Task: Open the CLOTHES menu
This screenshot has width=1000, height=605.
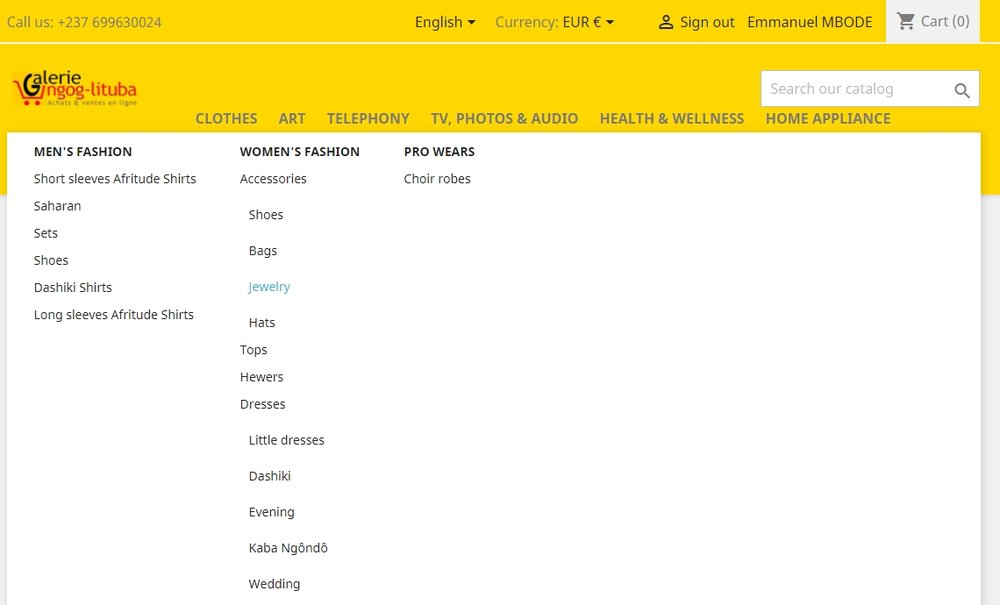Action: point(226,118)
